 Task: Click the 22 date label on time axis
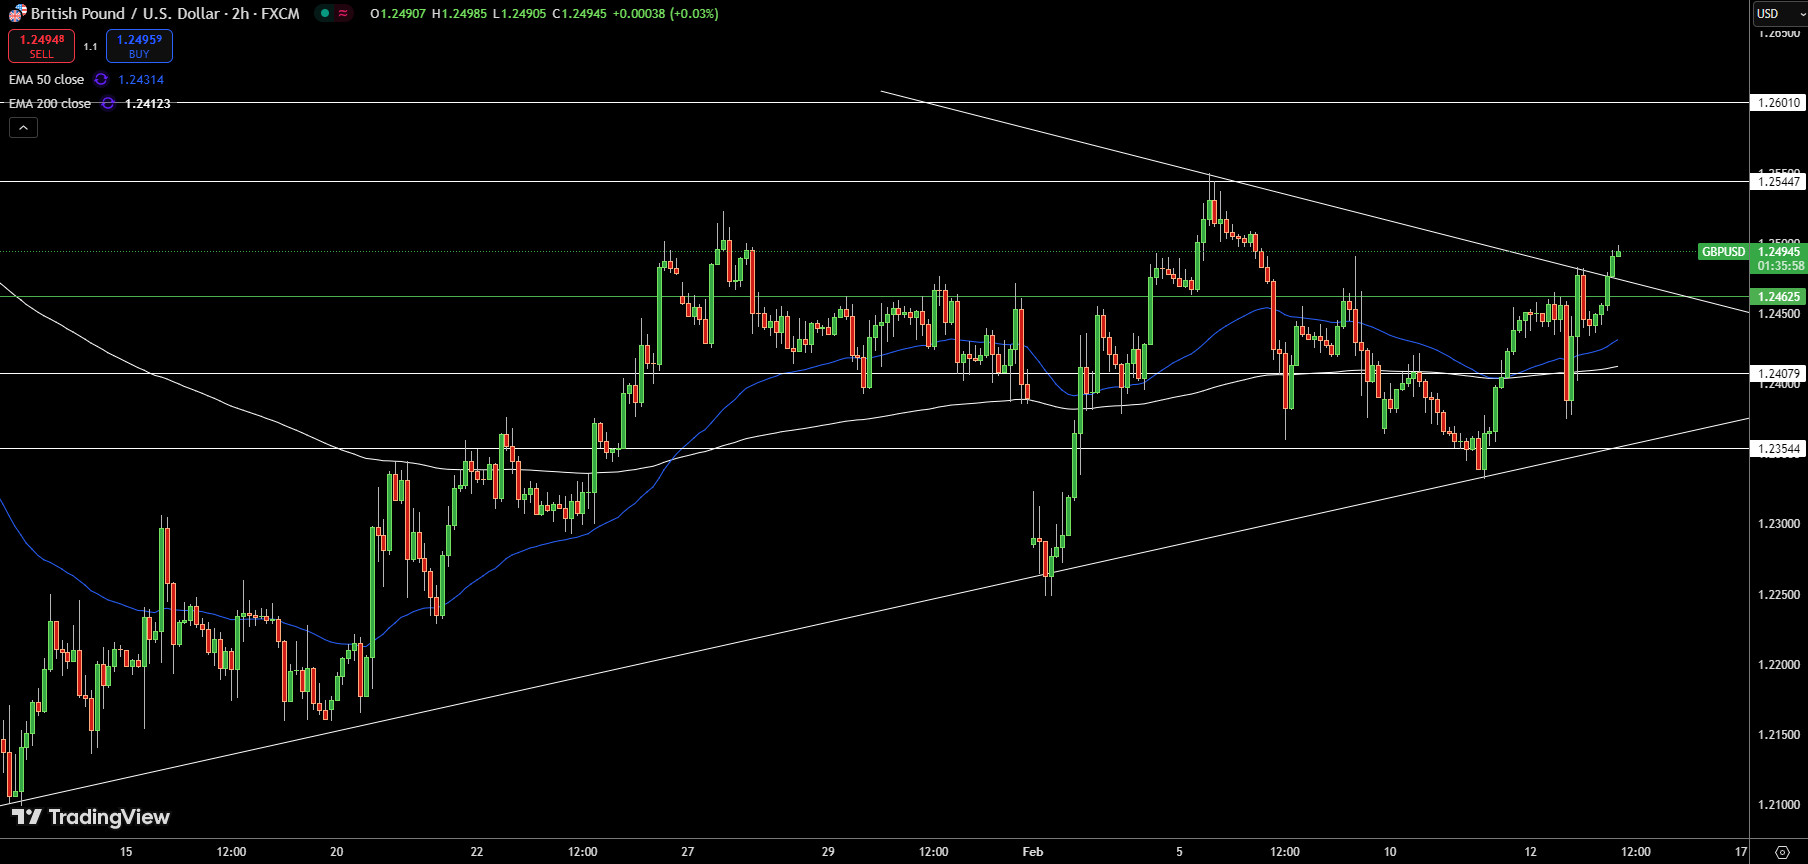point(477,852)
